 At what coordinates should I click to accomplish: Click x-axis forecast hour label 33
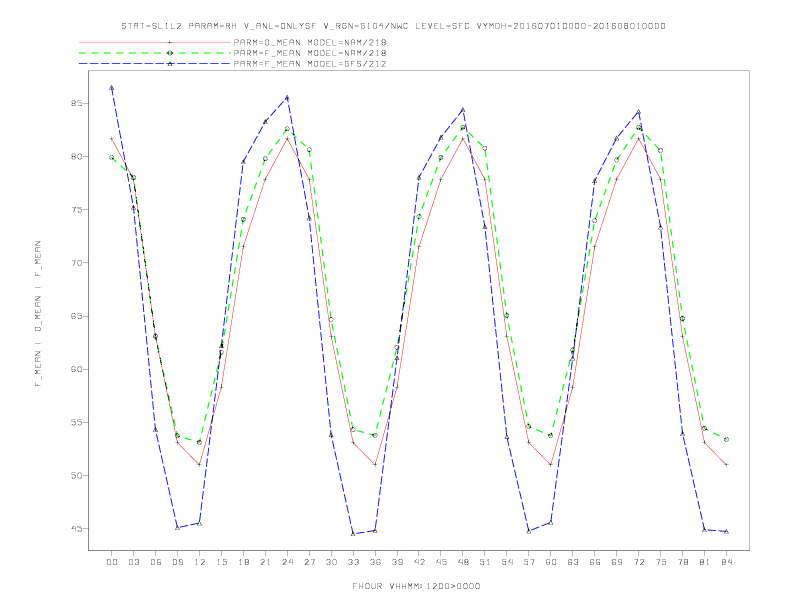pyautogui.click(x=353, y=562)
